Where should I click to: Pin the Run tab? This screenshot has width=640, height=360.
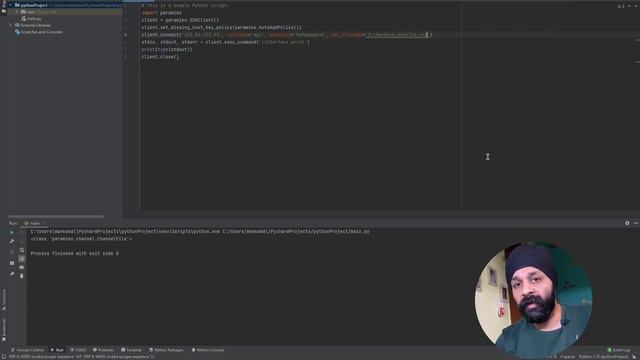tap(12, 274)
